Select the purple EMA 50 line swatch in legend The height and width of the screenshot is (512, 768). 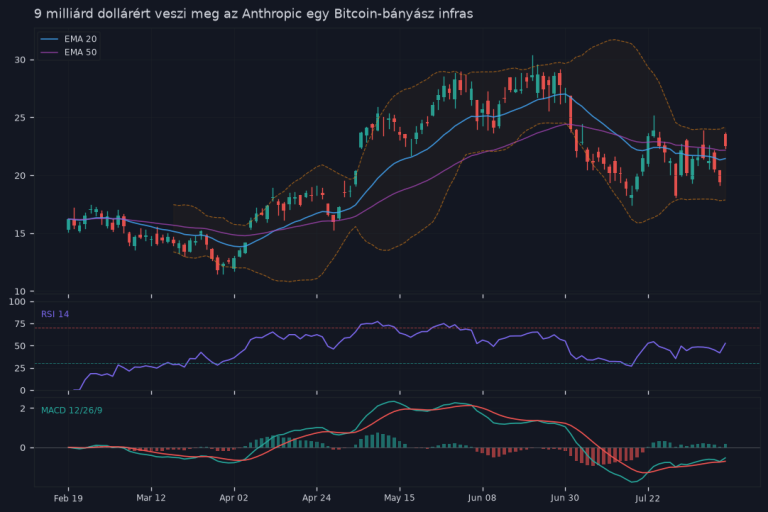tap(49, 52)
